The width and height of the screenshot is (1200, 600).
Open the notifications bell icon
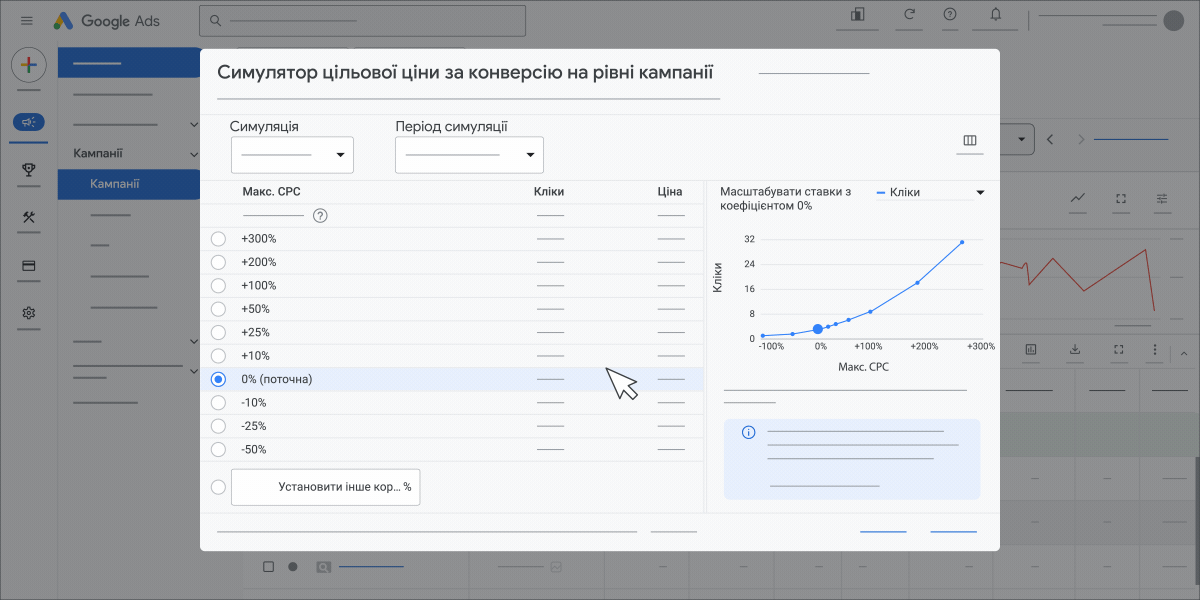995,15
